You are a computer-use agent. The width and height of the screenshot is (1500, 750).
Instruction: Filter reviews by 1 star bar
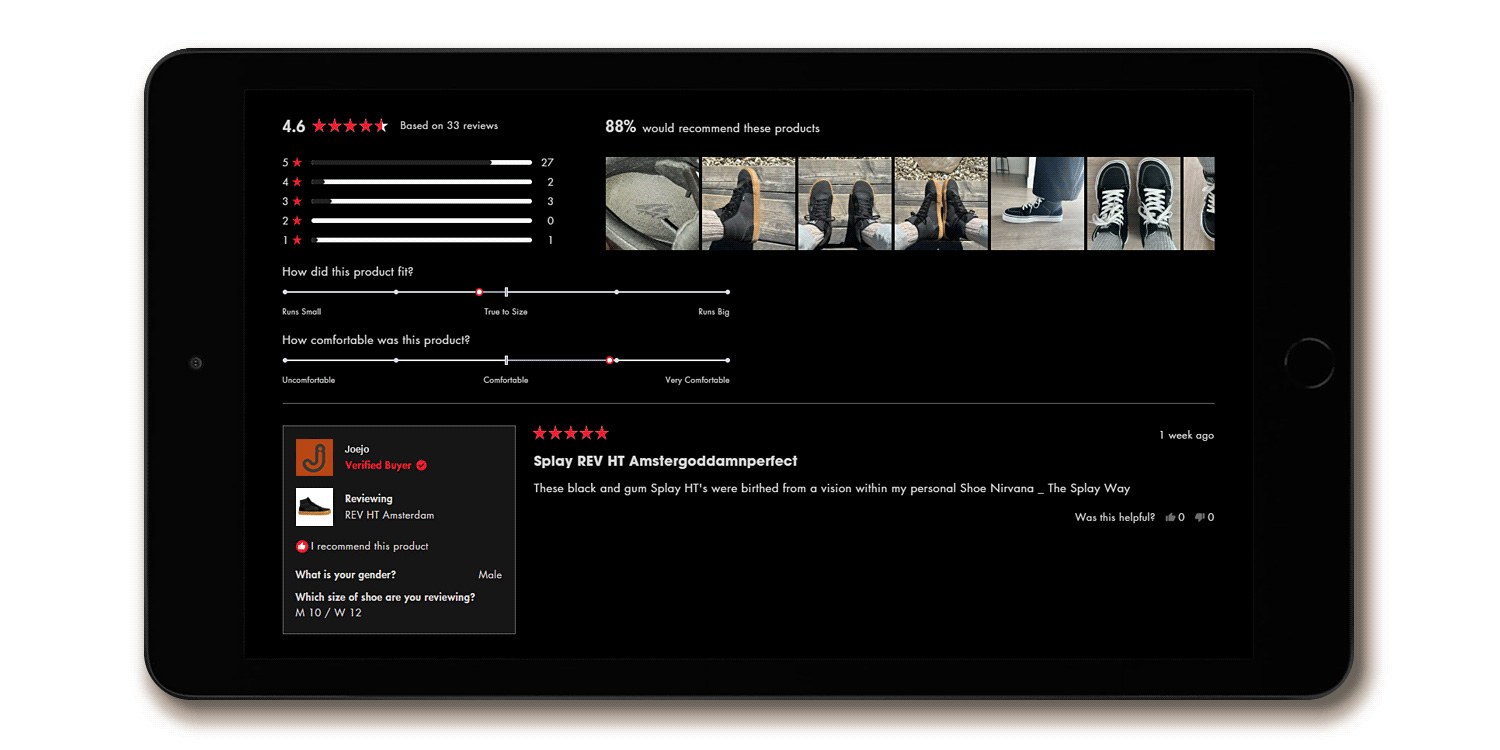coord(421,240)
